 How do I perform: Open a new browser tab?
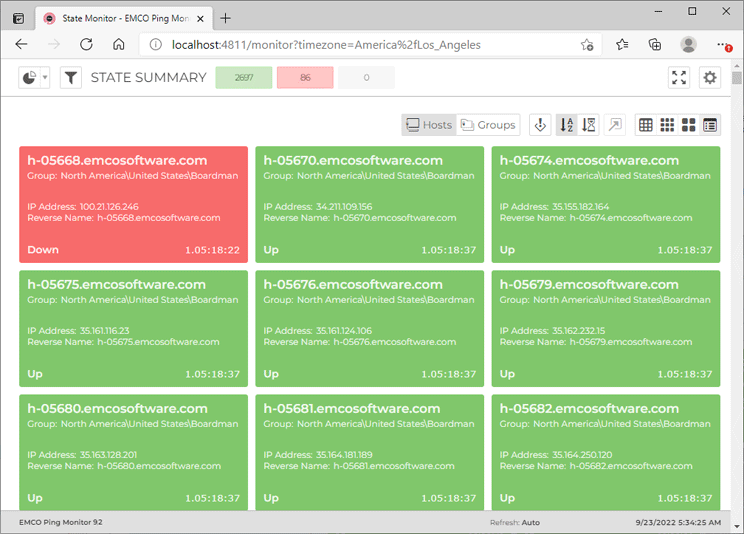[225, 18]
